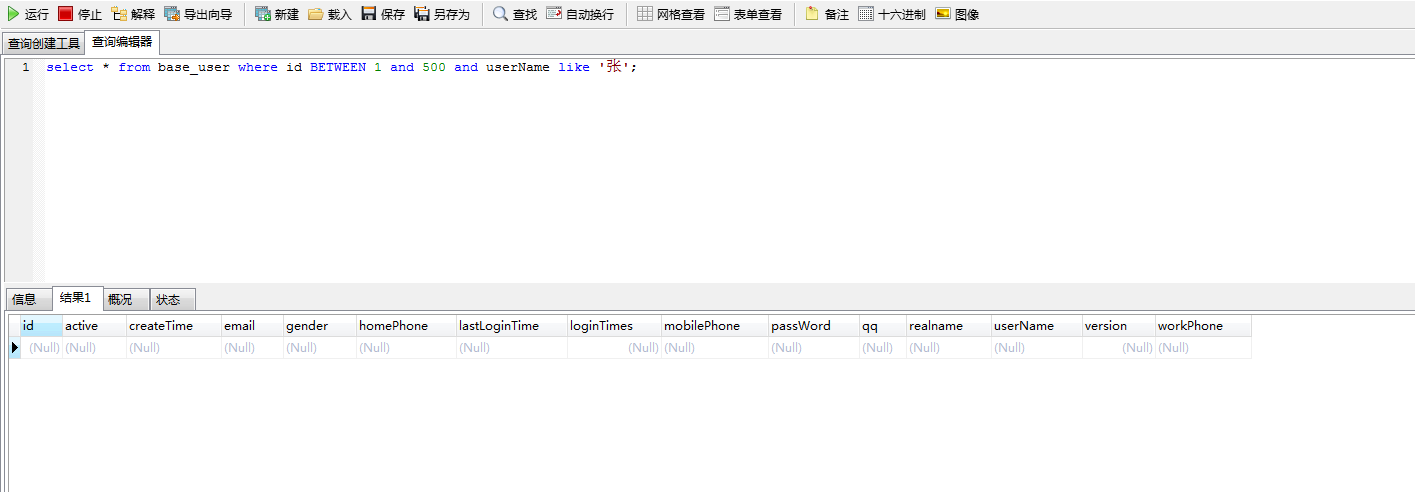The height and width of the screenshot is (492, 1415).
Task: Create new query with 新建
Action: [277, 14]
